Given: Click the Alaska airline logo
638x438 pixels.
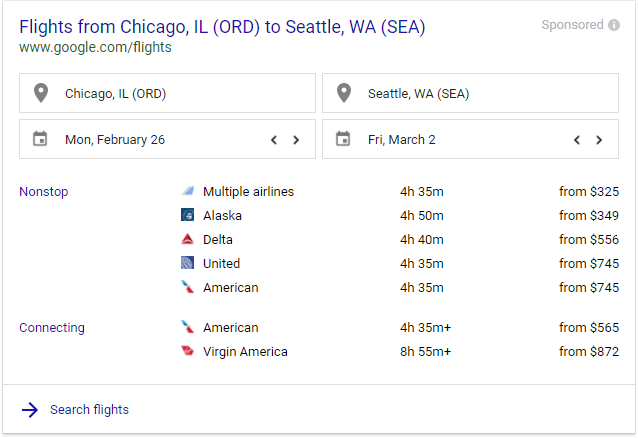Looking at the screenshot, I should [187, 215].
